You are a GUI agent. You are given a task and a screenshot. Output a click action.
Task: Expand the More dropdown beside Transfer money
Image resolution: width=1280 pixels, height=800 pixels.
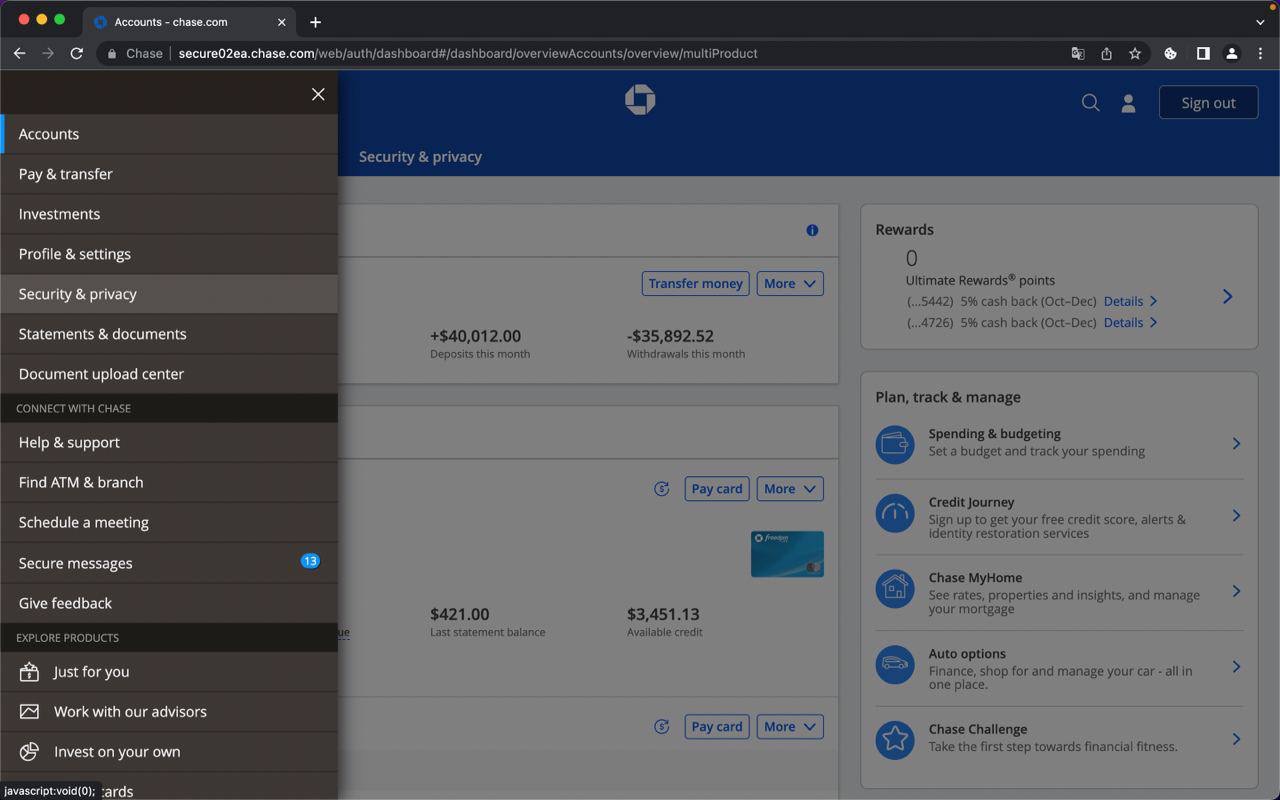click(790, 284)
